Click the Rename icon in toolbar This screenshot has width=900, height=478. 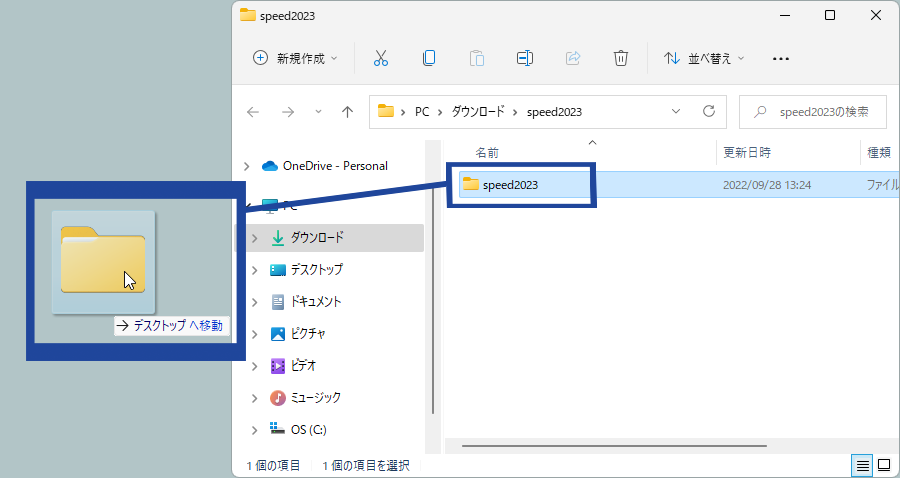click(x=524, y=58)
